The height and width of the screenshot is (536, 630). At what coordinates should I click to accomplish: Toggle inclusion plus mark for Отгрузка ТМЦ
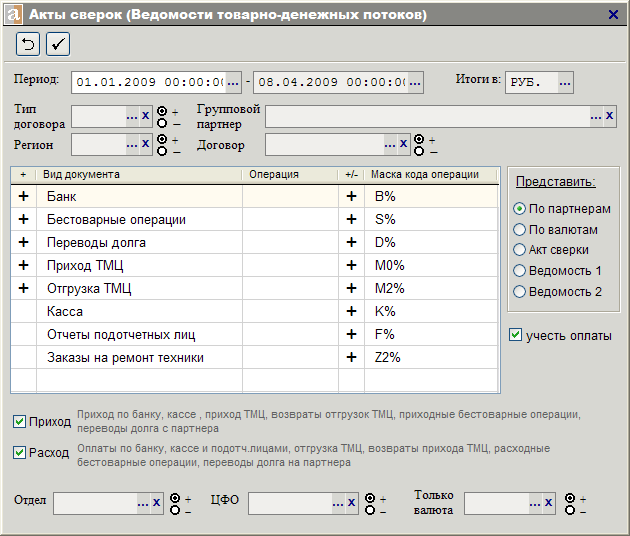coord(24,288)
